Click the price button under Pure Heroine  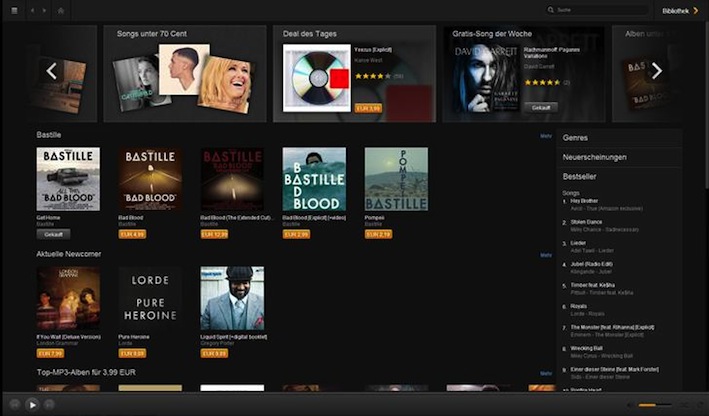point(132,353)
